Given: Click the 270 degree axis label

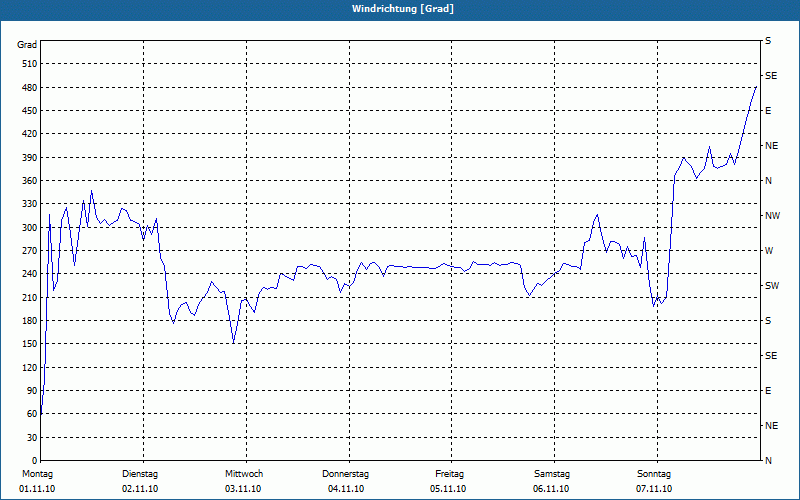Looking at the screenshot, I should coord(30,251).
